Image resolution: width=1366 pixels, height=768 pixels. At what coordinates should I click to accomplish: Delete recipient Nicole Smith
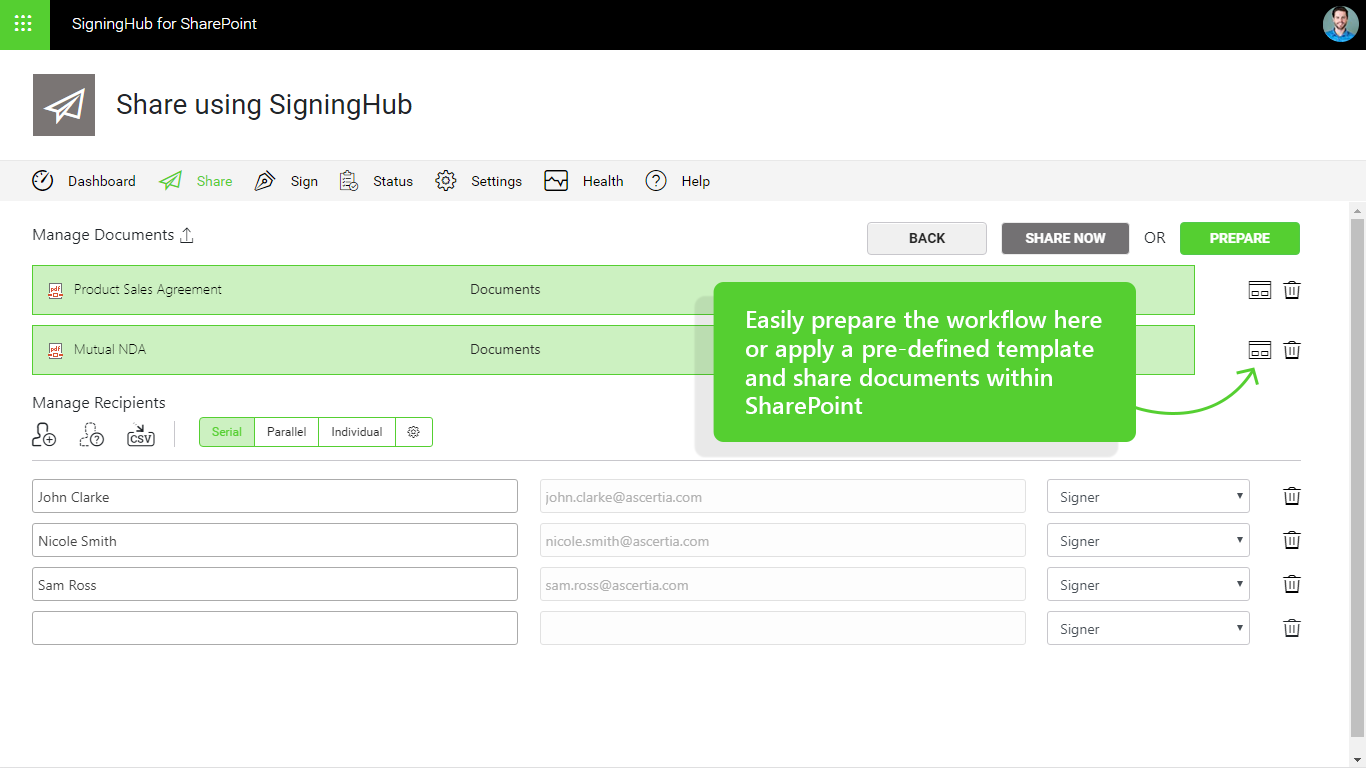(1292, 540)
